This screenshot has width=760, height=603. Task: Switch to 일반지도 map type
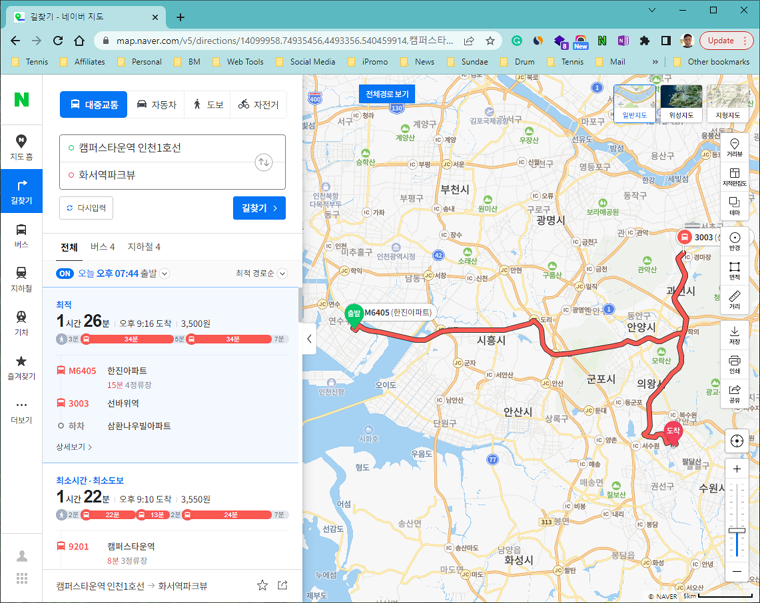(634, 103)
